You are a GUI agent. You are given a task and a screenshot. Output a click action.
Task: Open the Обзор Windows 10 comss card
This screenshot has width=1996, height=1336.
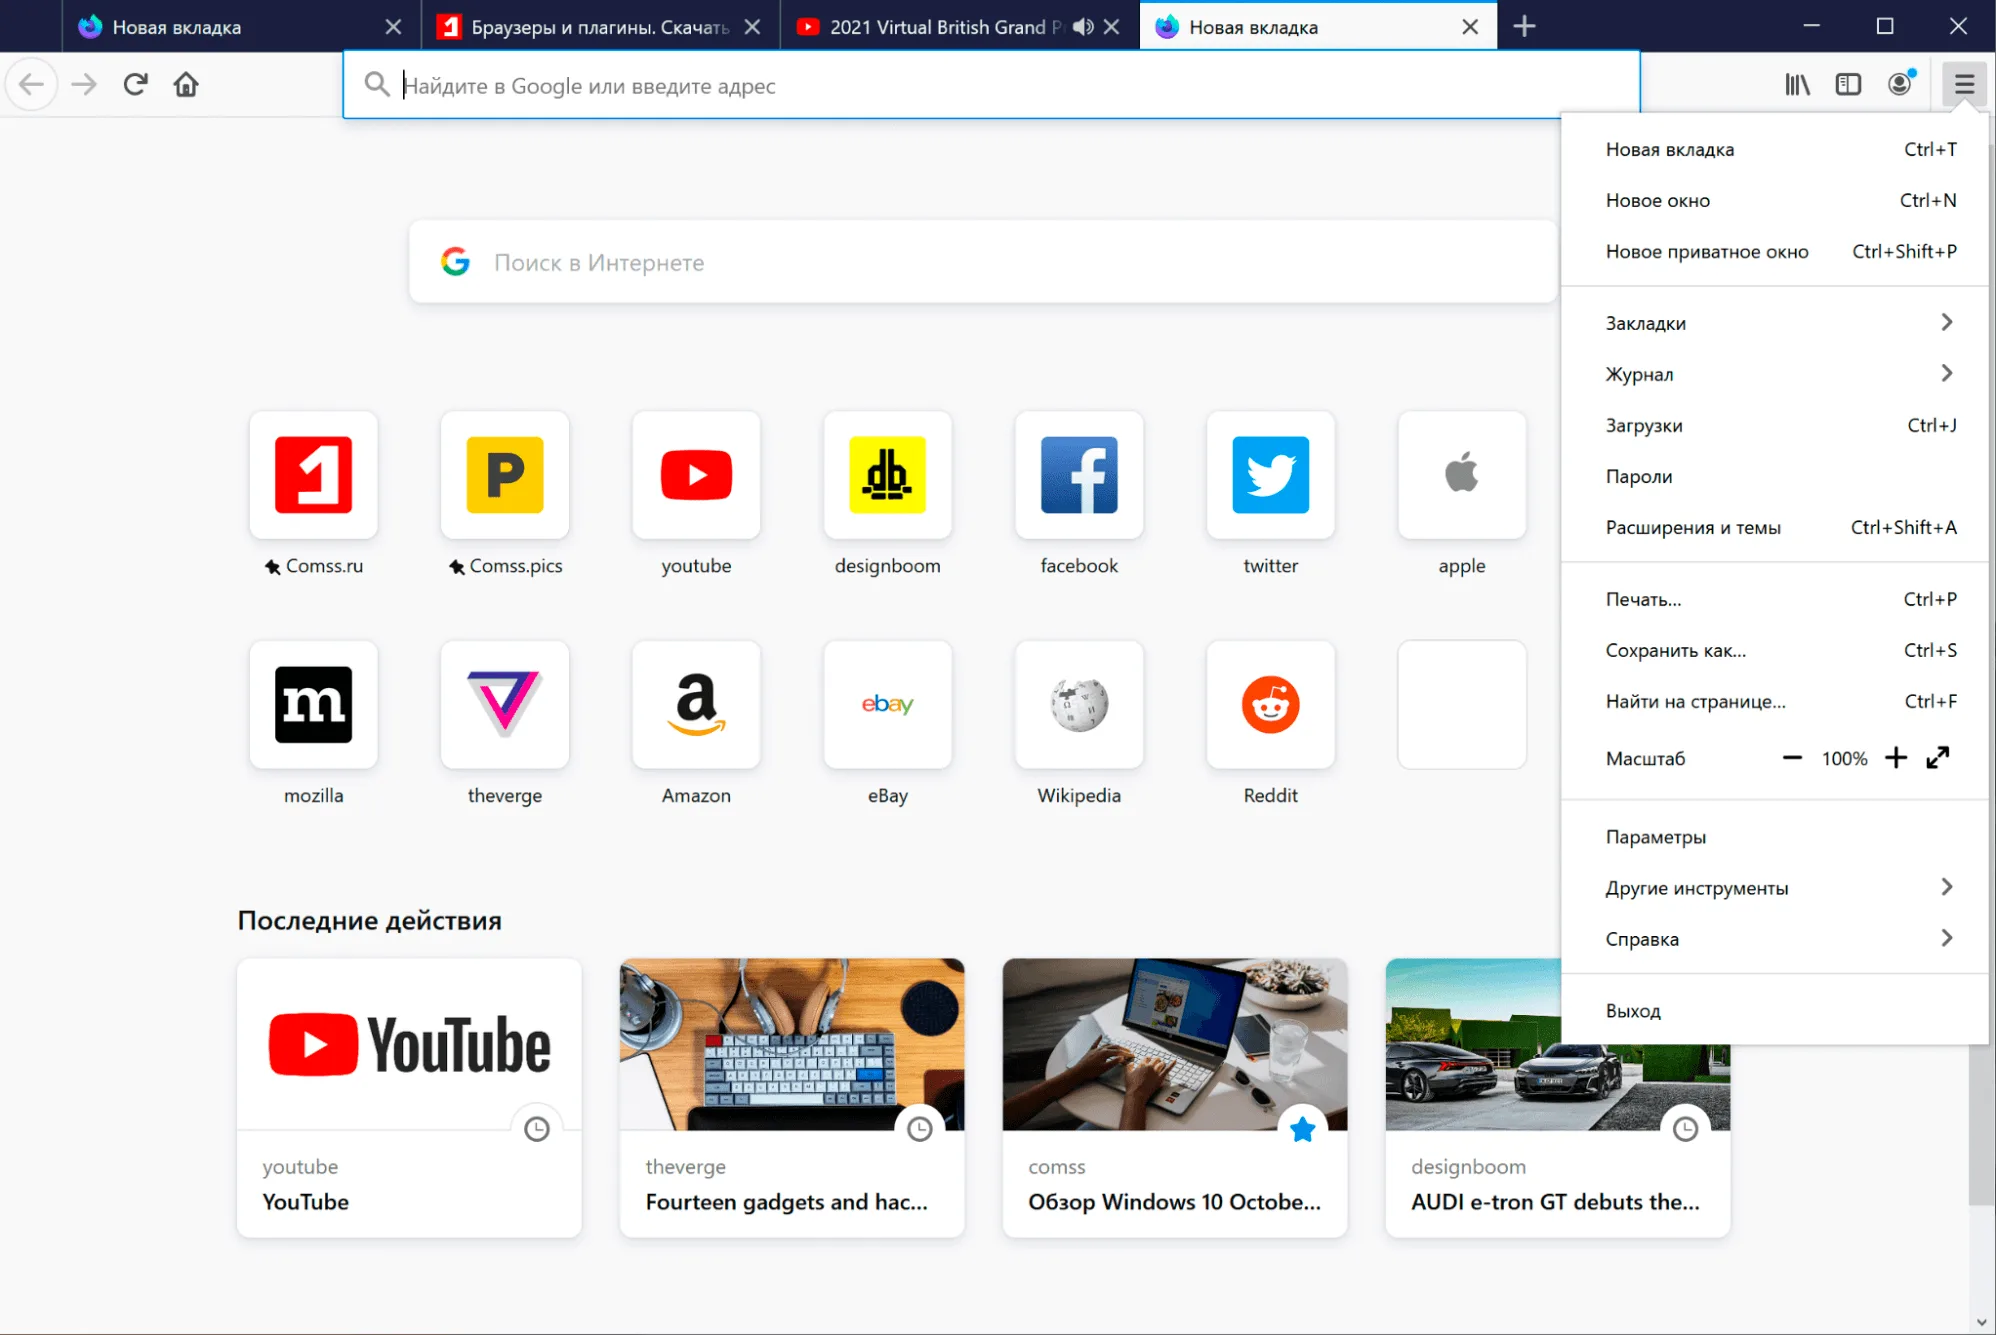(x=1175, y=1098)
